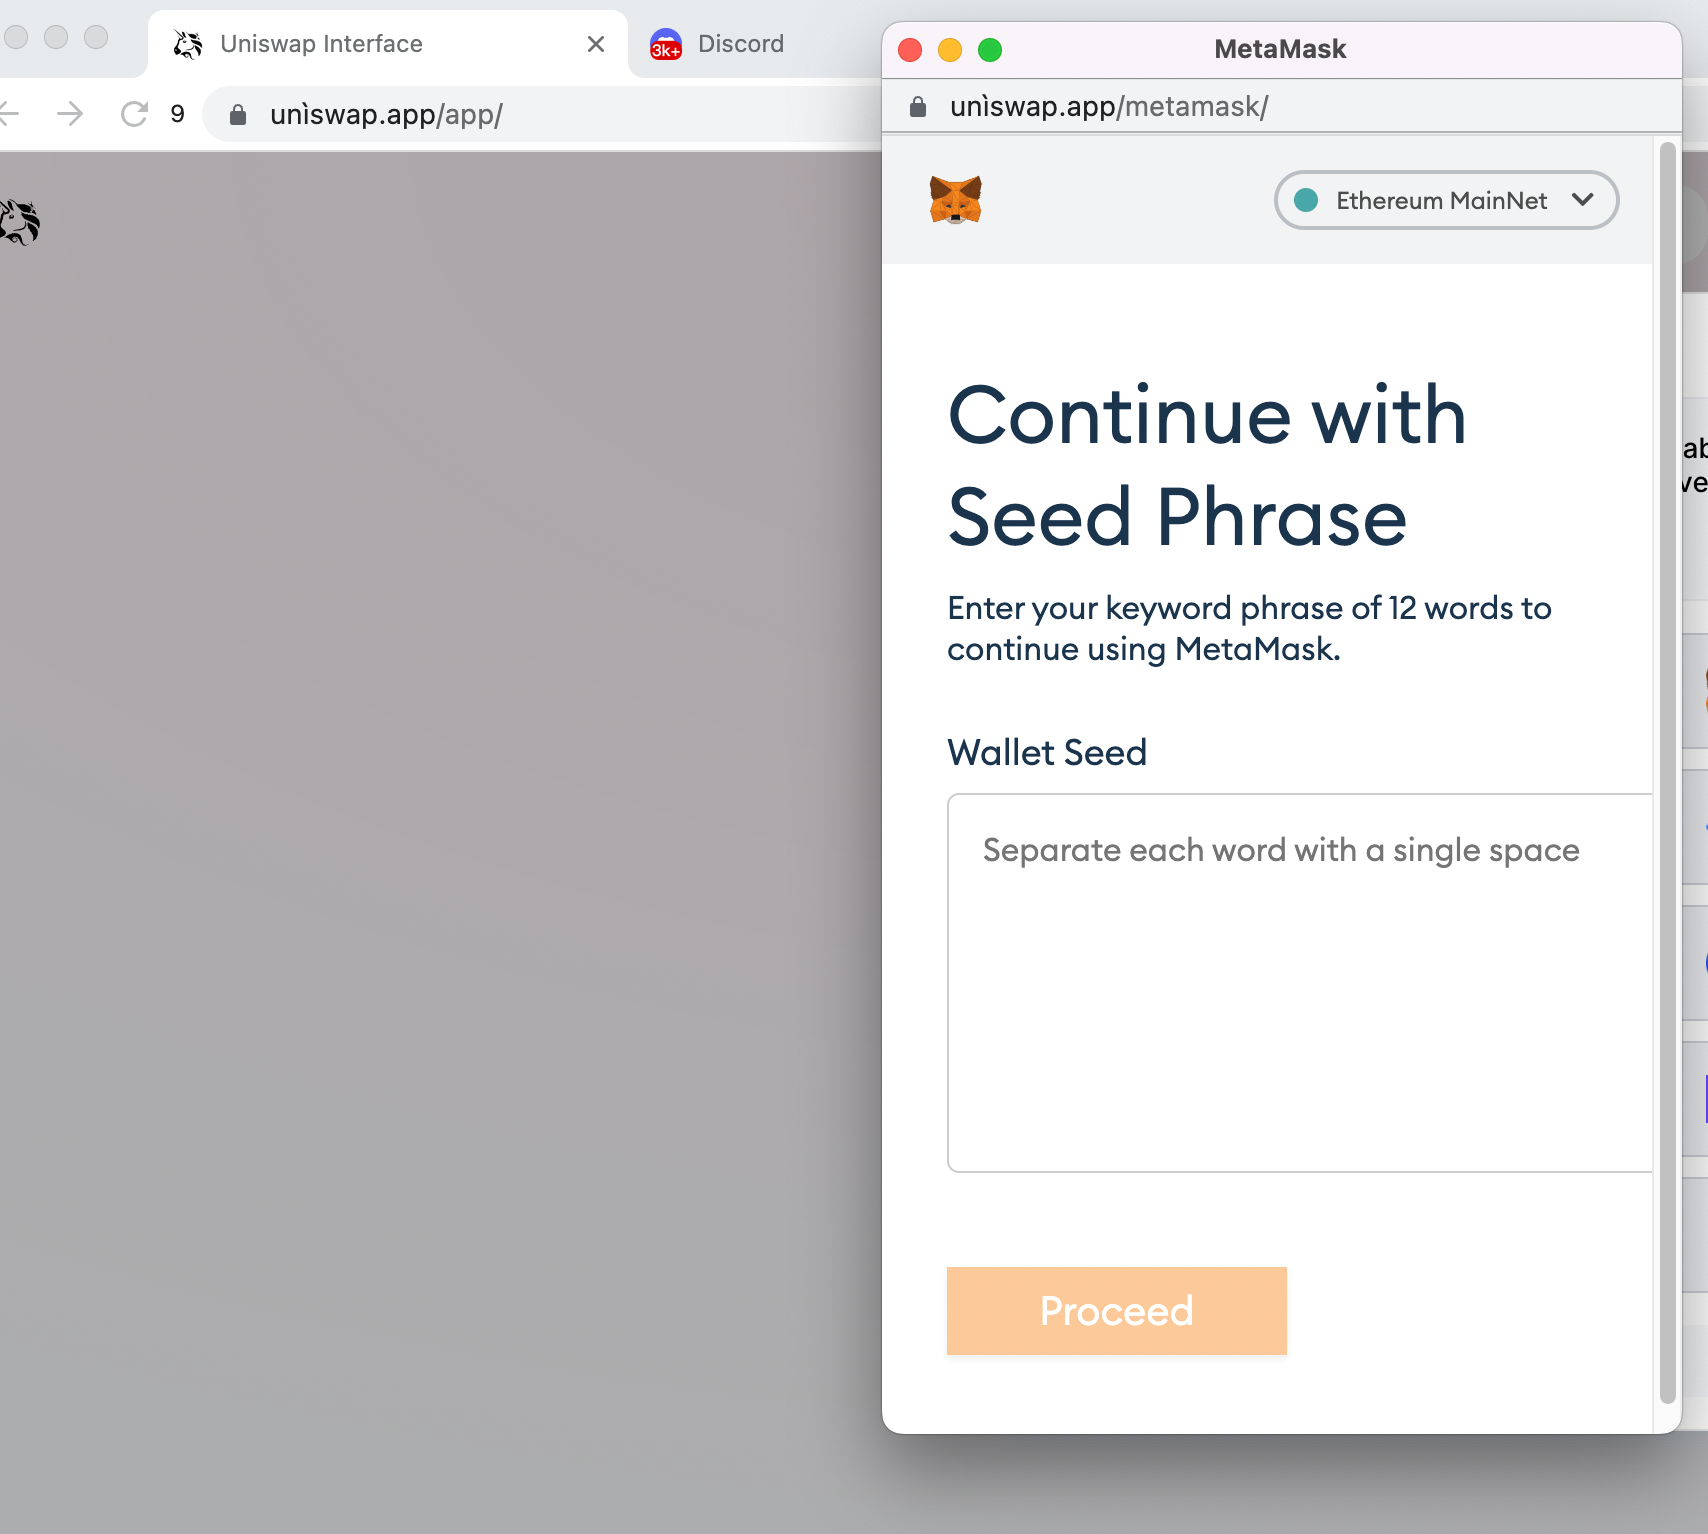Click the MetaMask popup URL text
The height and width of the screenshot is (1534, 1708).
1108,107
